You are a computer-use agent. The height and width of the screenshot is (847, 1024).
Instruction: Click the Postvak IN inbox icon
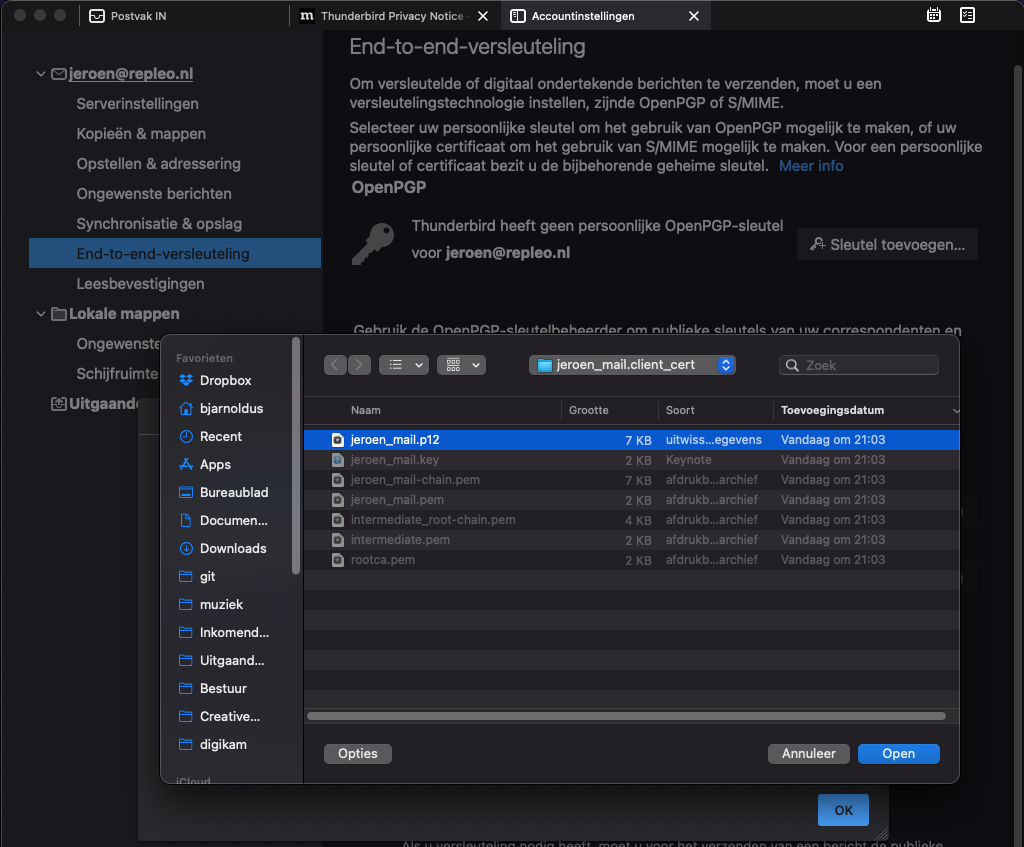tap(97, 16)
